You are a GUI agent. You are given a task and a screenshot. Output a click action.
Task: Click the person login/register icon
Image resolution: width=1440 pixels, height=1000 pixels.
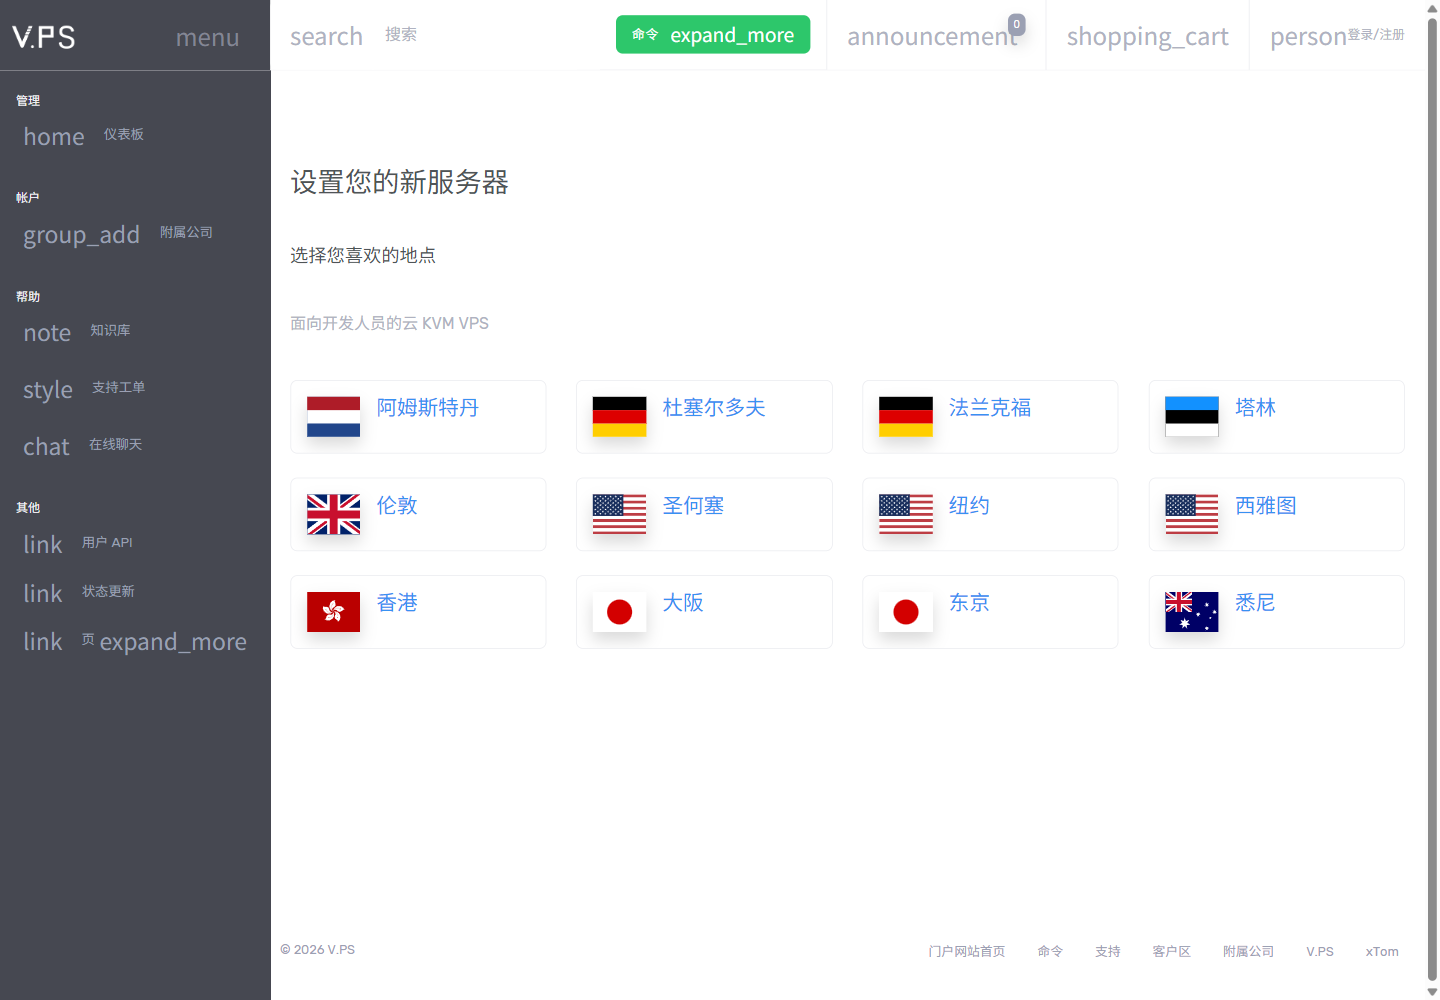(x=1308, y=37)
